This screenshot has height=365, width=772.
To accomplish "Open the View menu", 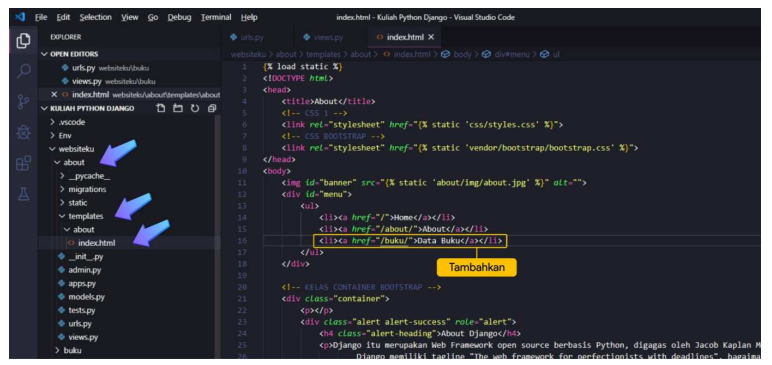I will tap(129, 17).
